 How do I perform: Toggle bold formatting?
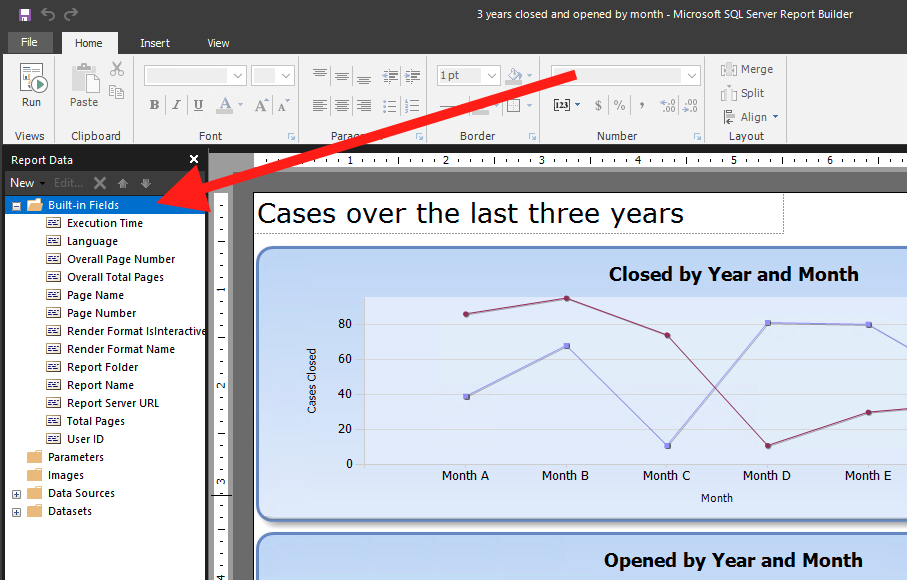(x=154, y=105)
